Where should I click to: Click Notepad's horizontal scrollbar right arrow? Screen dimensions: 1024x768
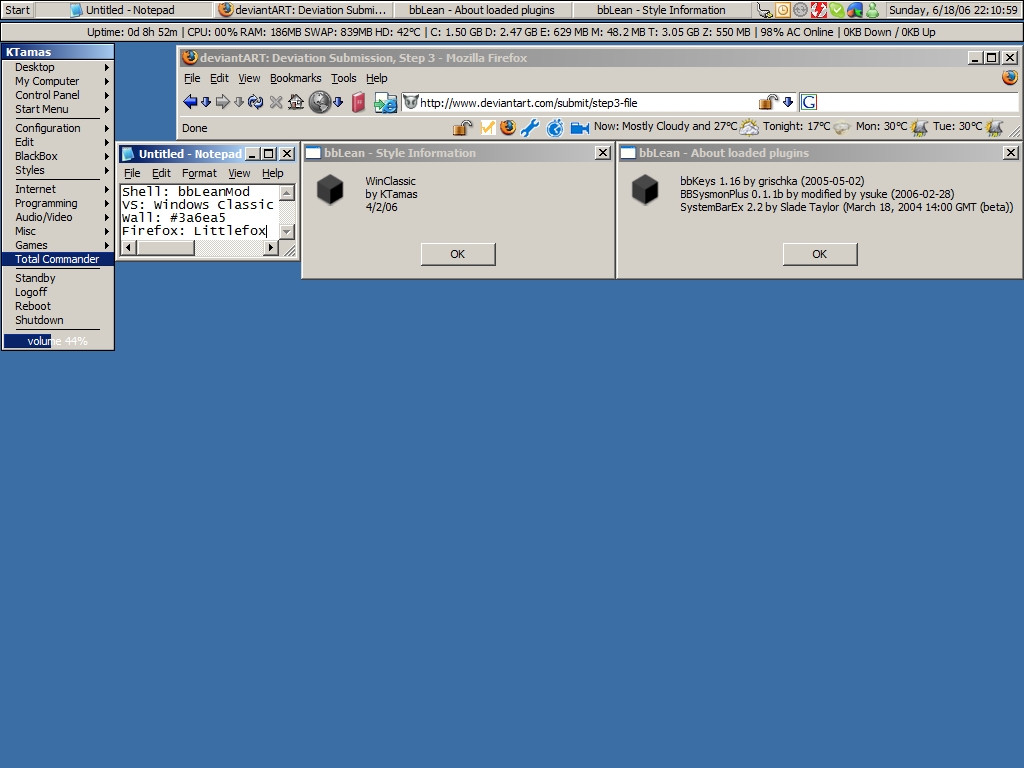pyautogui.click(x=270, y=248)
